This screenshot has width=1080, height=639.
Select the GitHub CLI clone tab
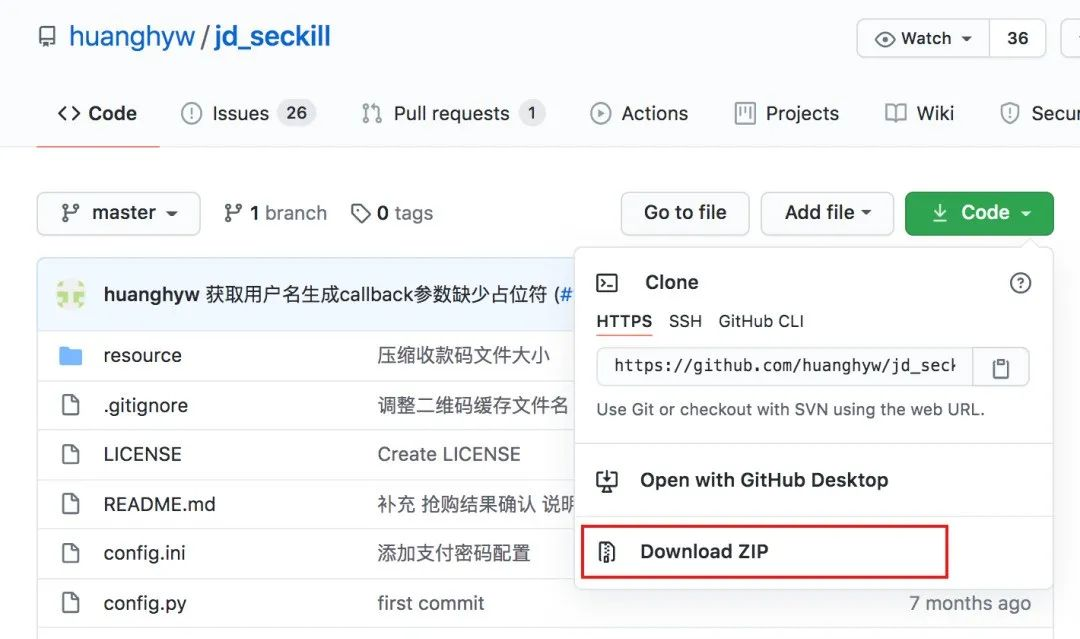tap(761, 321)
